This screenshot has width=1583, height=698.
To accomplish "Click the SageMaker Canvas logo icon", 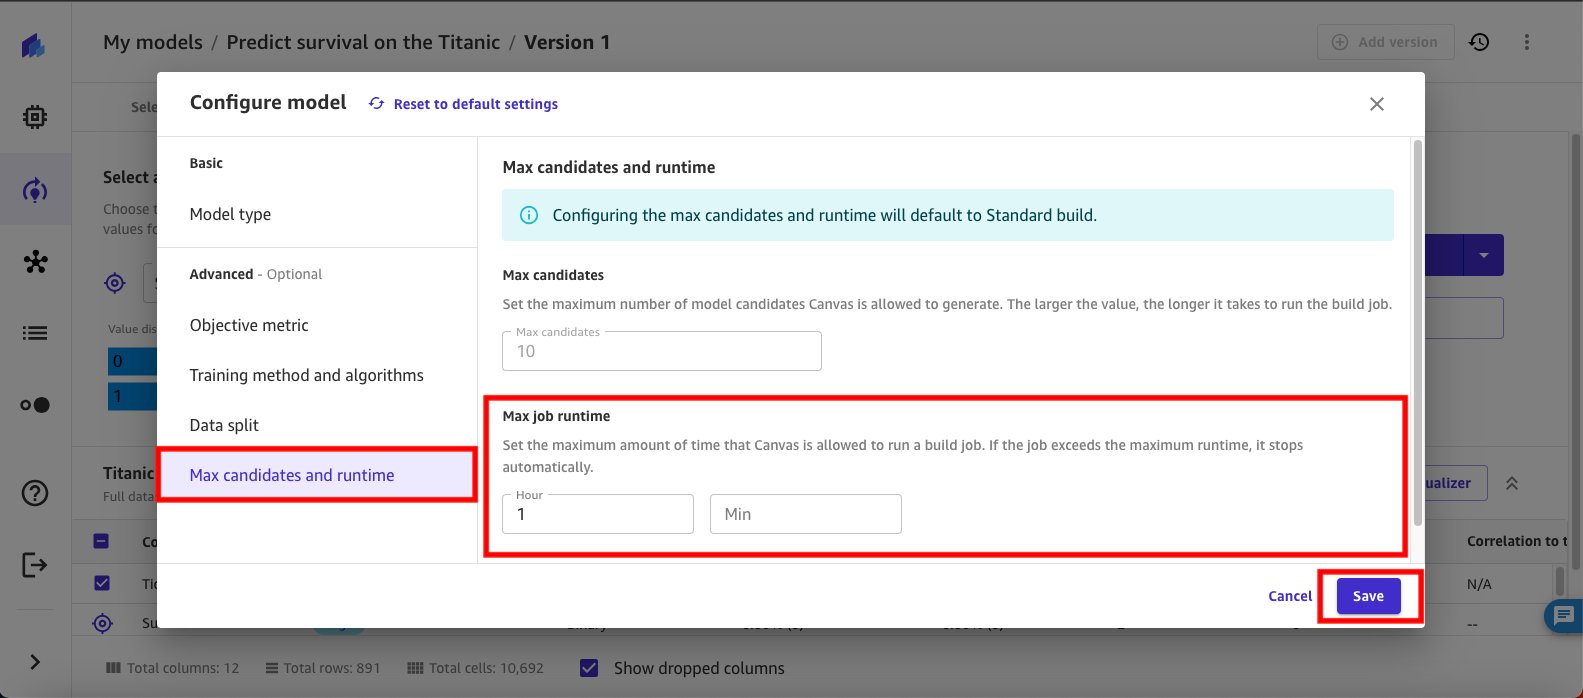I will tap(34, 45).
